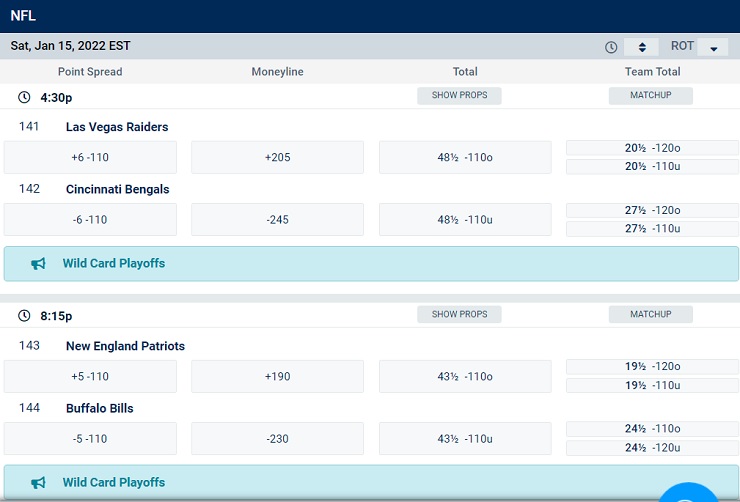
Task: Click the date Sat, Jan 15, 2022 EST
Action: 70,46
